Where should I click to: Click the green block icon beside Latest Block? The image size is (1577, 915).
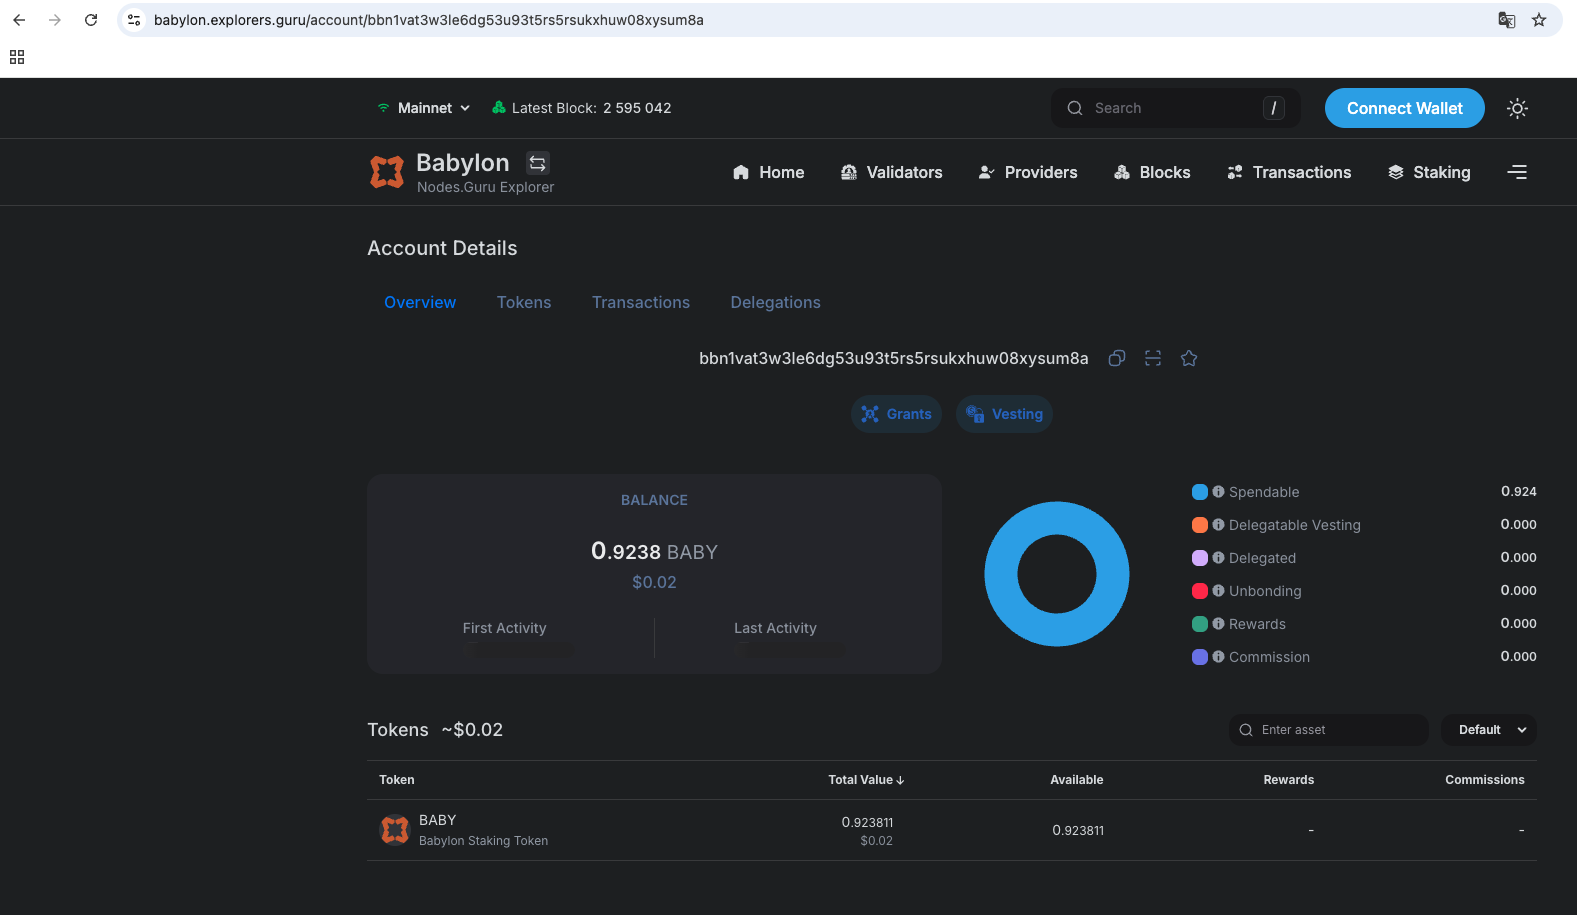point(498,107)
